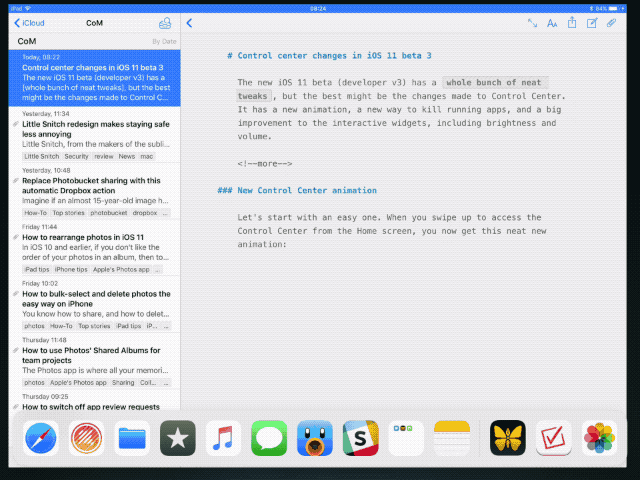Open Tweetbot from the dock

click(x=315, y=438)
